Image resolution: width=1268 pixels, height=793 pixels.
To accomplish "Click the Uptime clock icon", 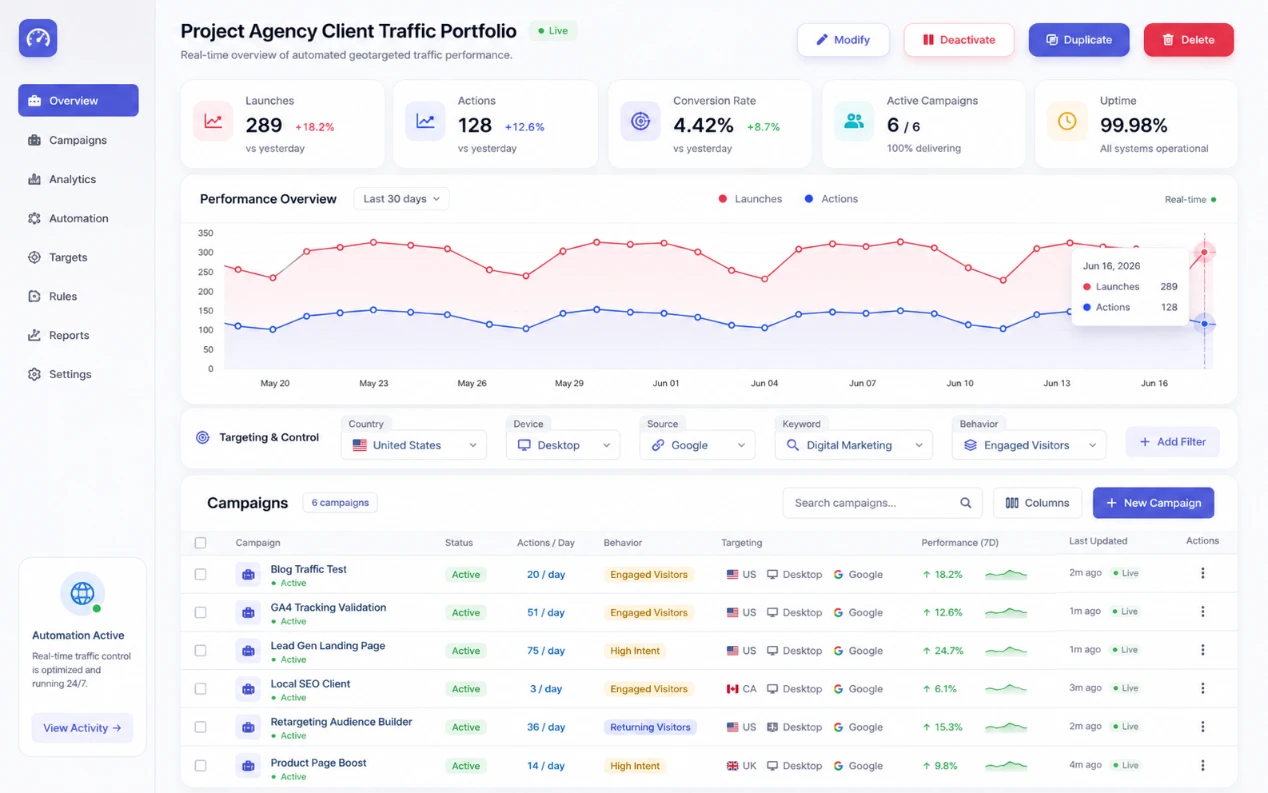I will pyautogui.click(x=1067, y=121).
